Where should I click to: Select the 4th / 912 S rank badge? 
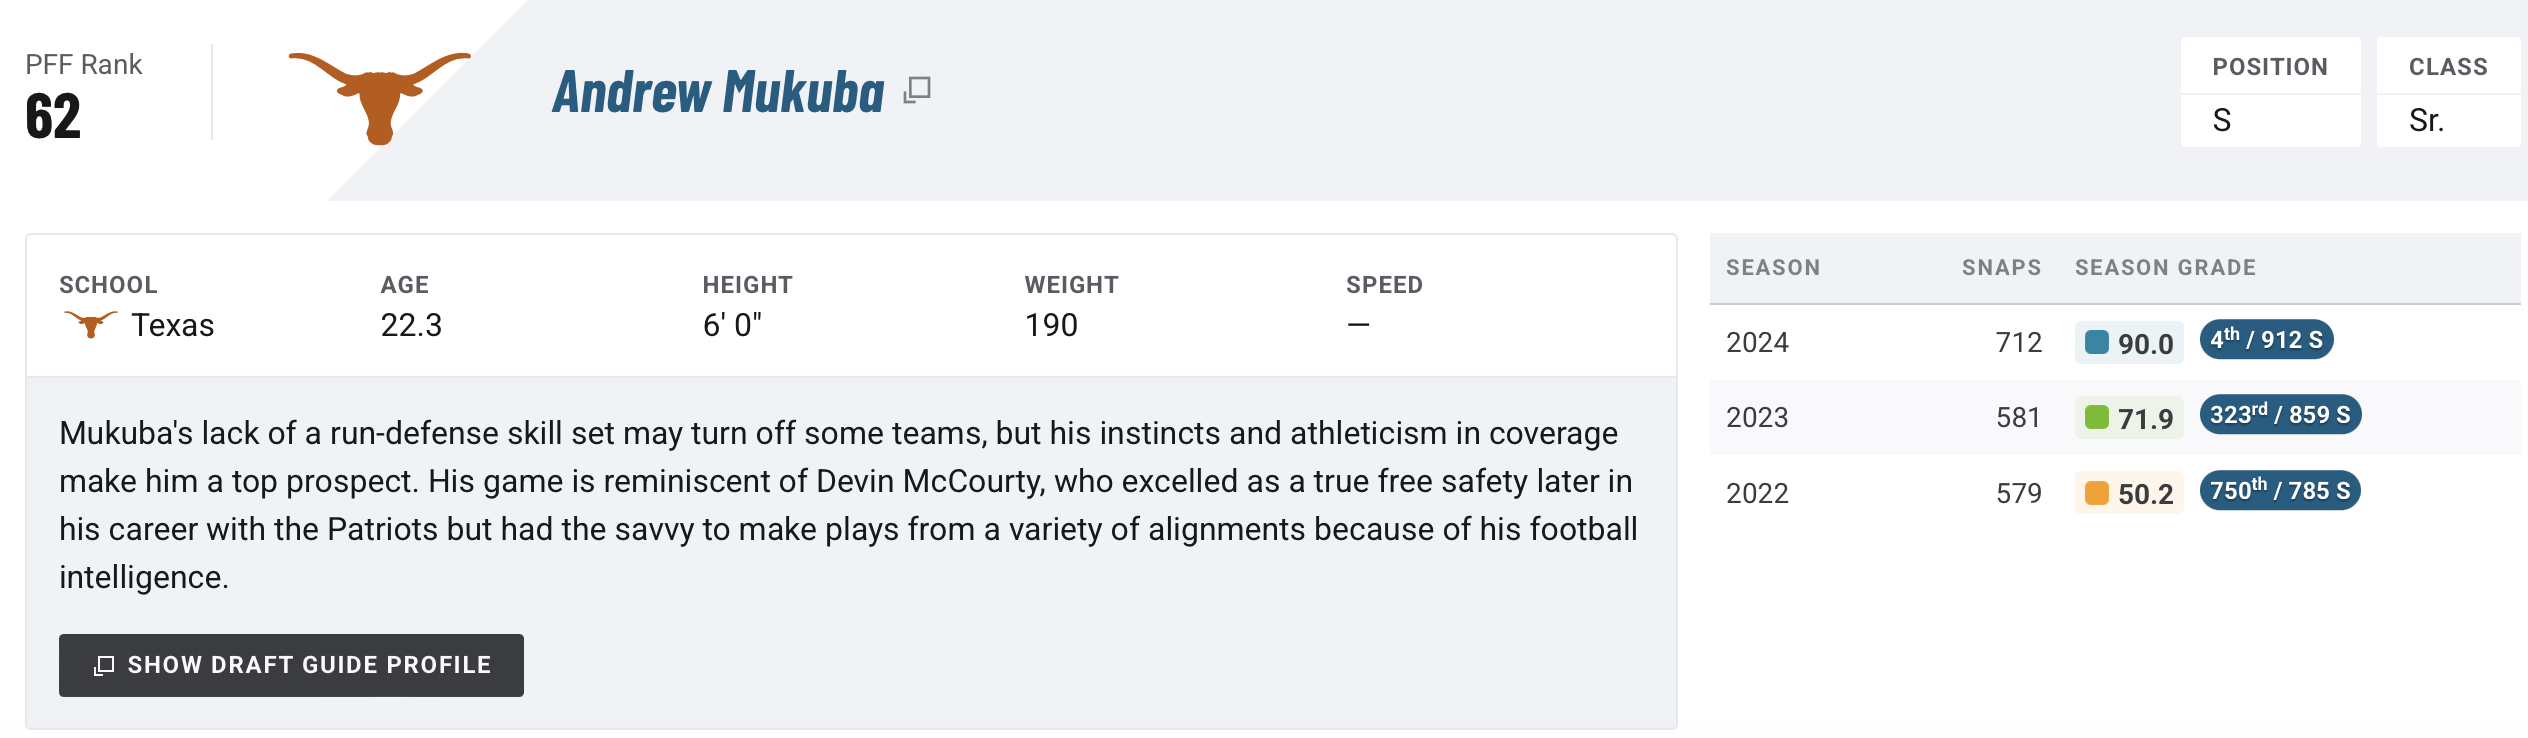point(2267,340)
